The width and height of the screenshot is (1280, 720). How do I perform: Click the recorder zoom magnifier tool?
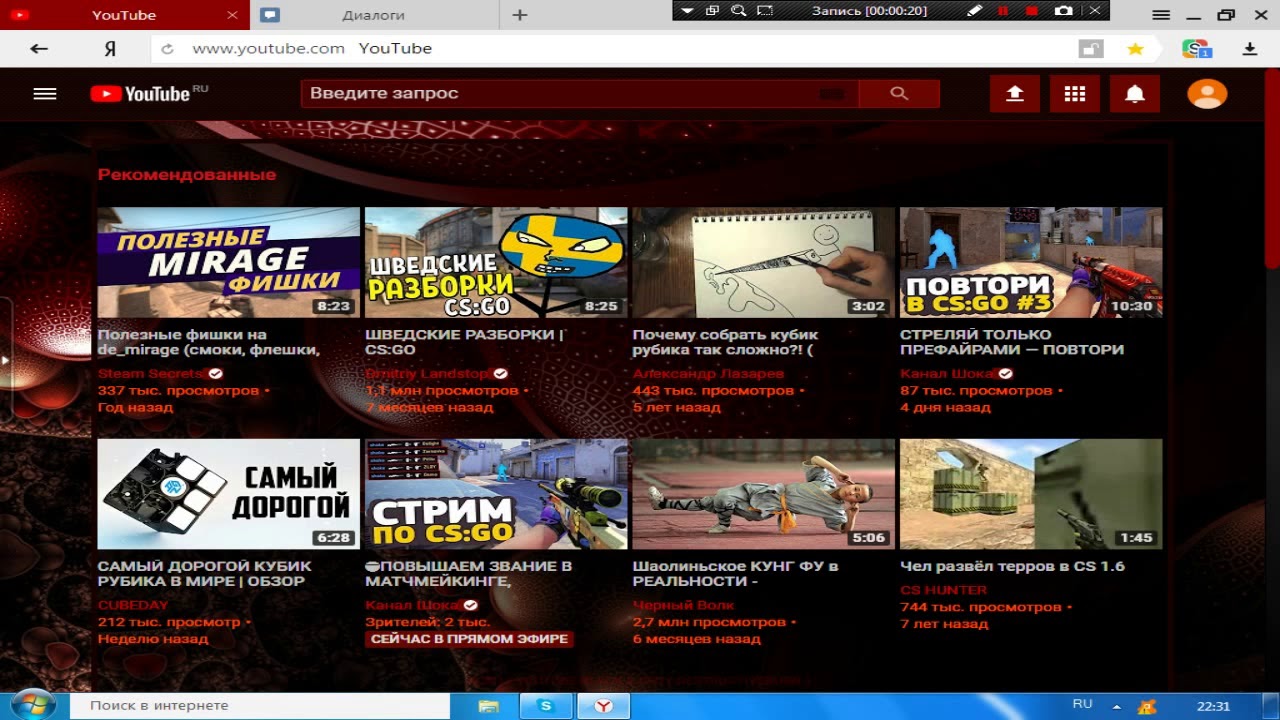738,11
